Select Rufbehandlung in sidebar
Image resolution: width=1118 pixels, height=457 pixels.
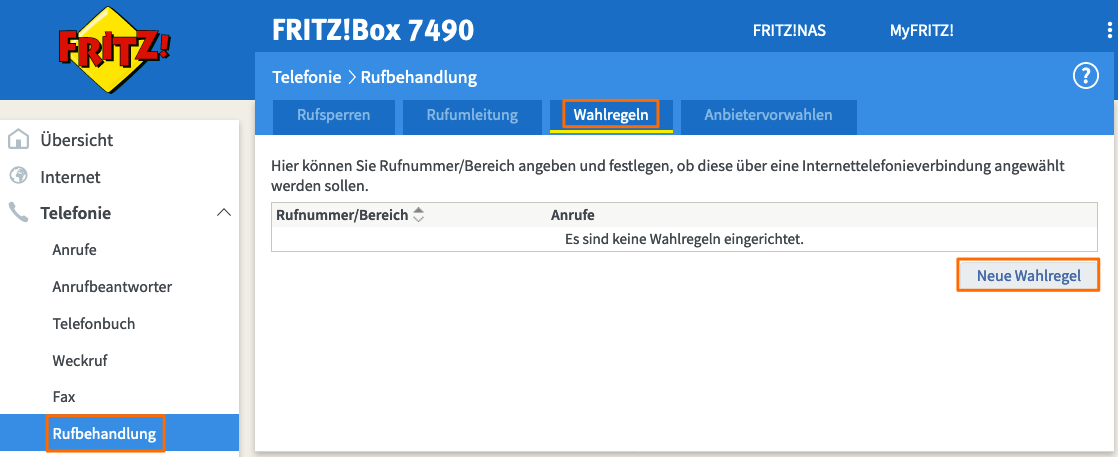tap(104, 433)
